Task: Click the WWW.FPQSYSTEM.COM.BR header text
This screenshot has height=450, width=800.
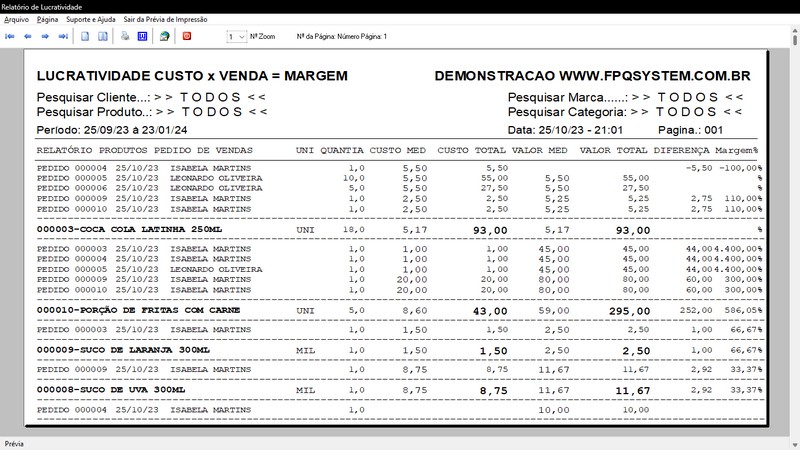Action: coord(655,76)
